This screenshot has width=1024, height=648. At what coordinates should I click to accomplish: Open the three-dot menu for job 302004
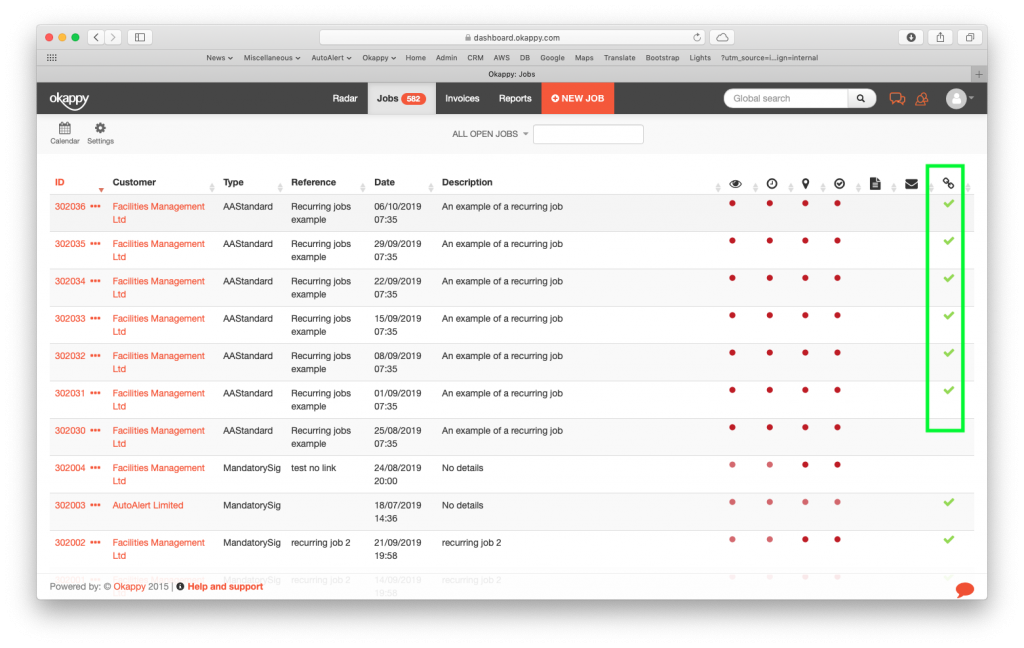tap(95, 468)
